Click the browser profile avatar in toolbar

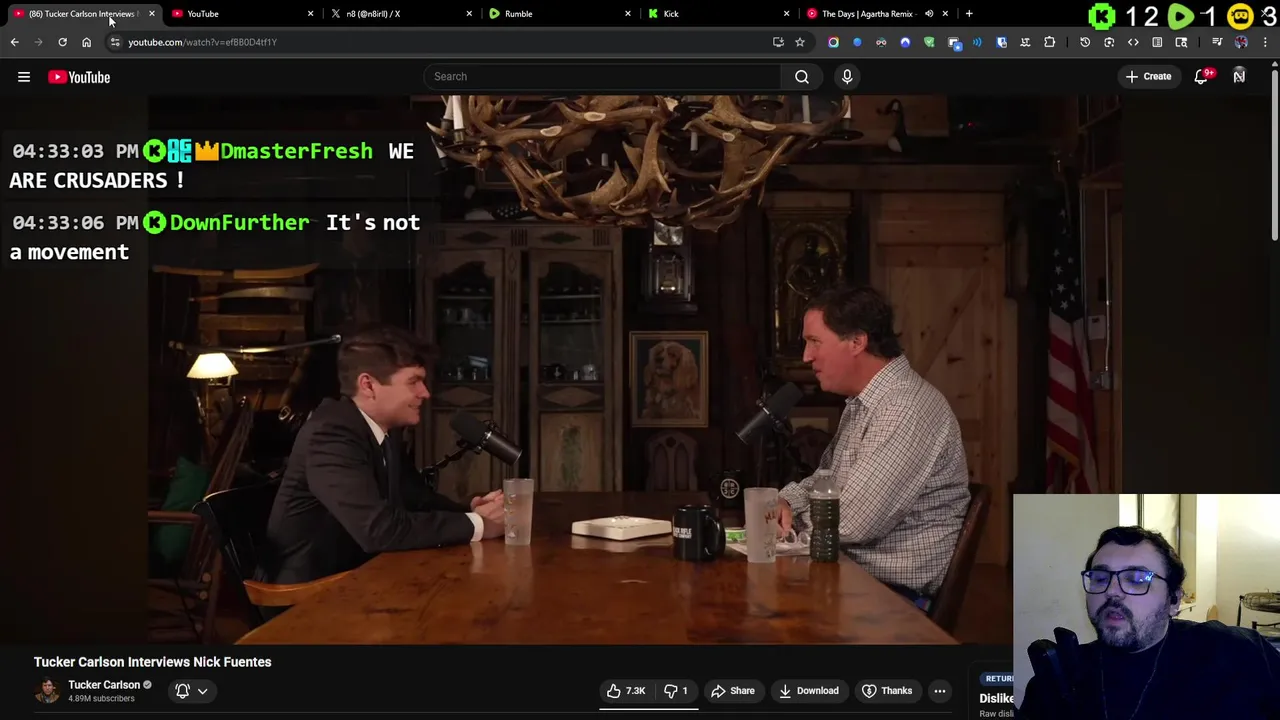pos(1241,42)
